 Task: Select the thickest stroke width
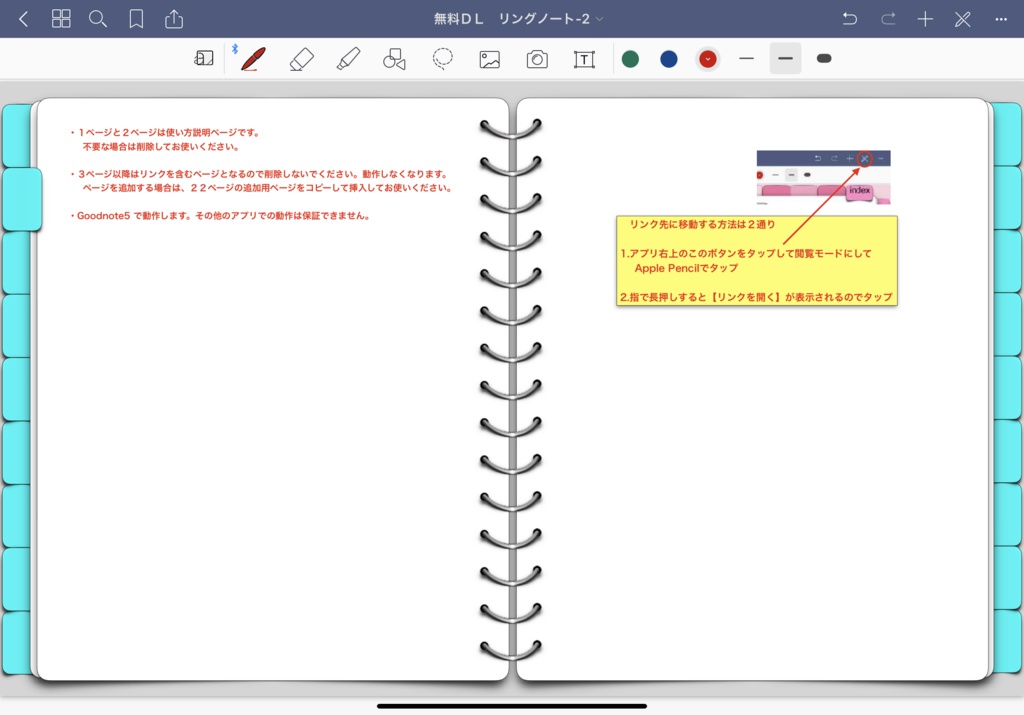click(824, 59)
